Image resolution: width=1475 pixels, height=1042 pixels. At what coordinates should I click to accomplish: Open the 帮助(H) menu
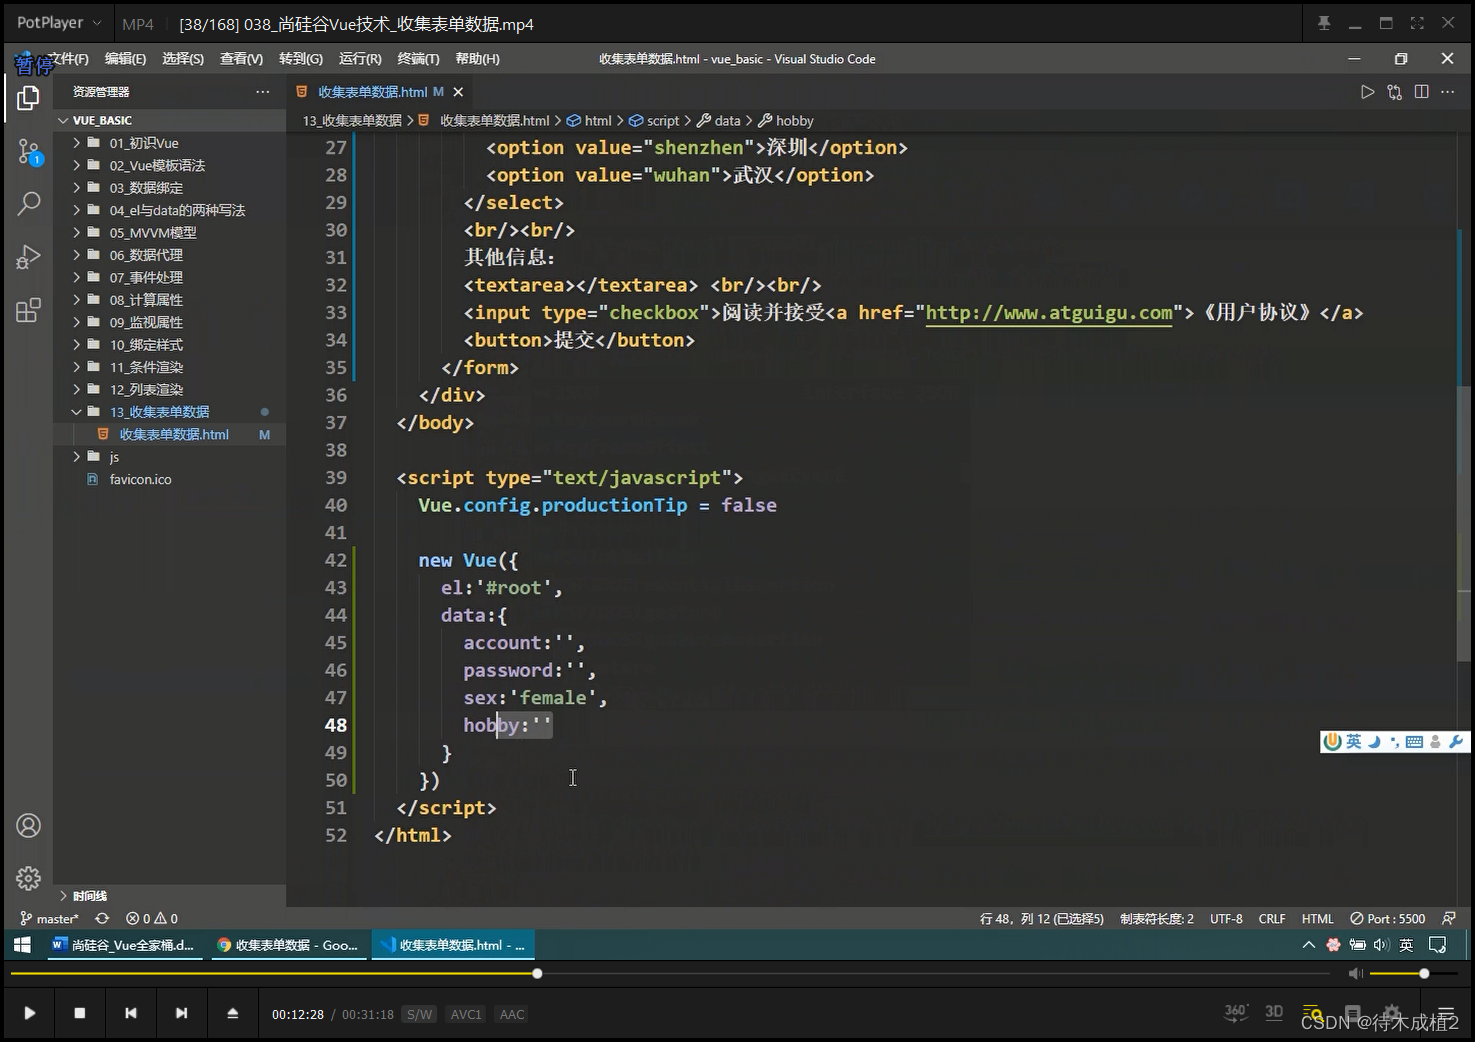click(477, 59)
